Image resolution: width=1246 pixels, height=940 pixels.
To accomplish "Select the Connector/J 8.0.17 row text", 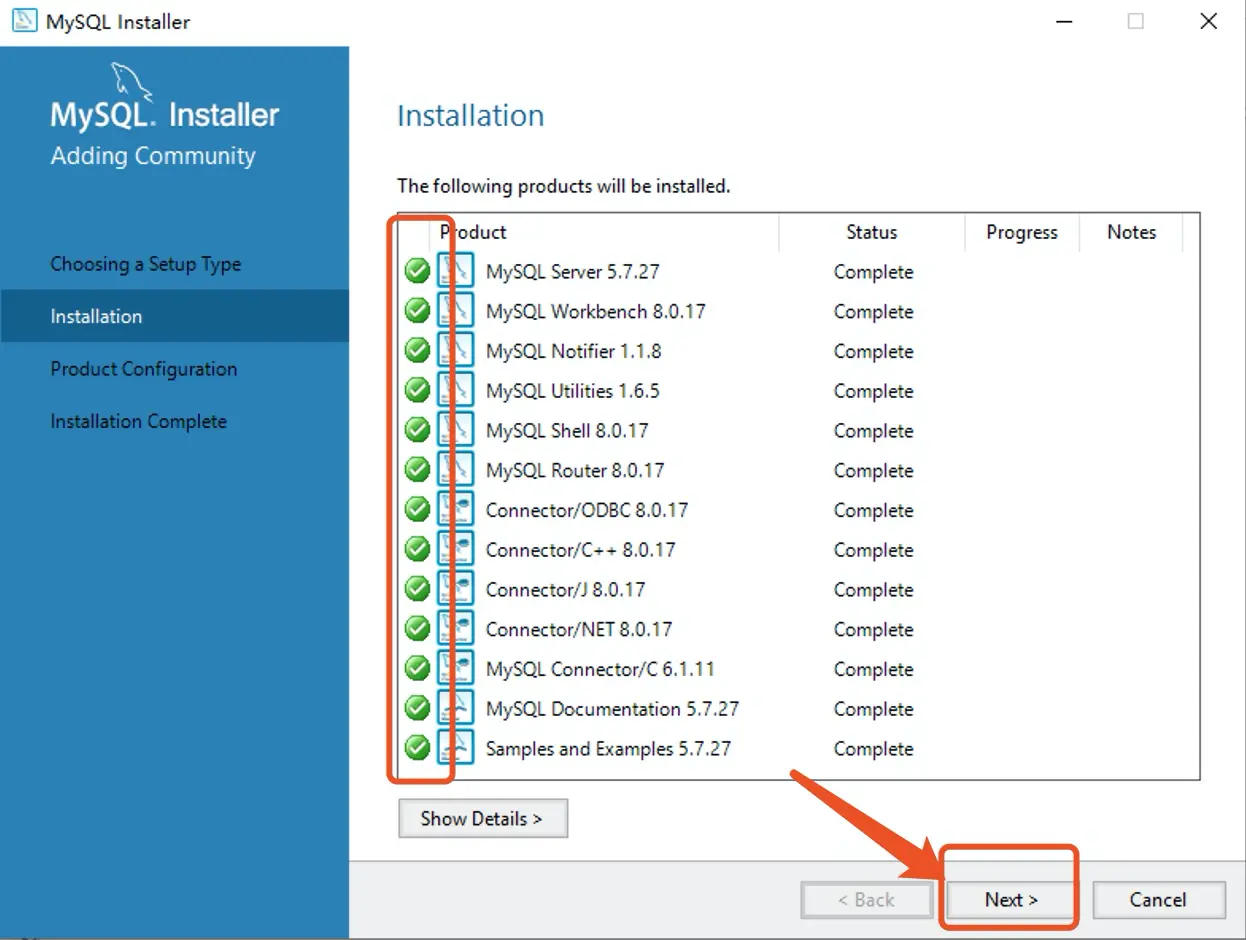I will click(x=565, y=589).
